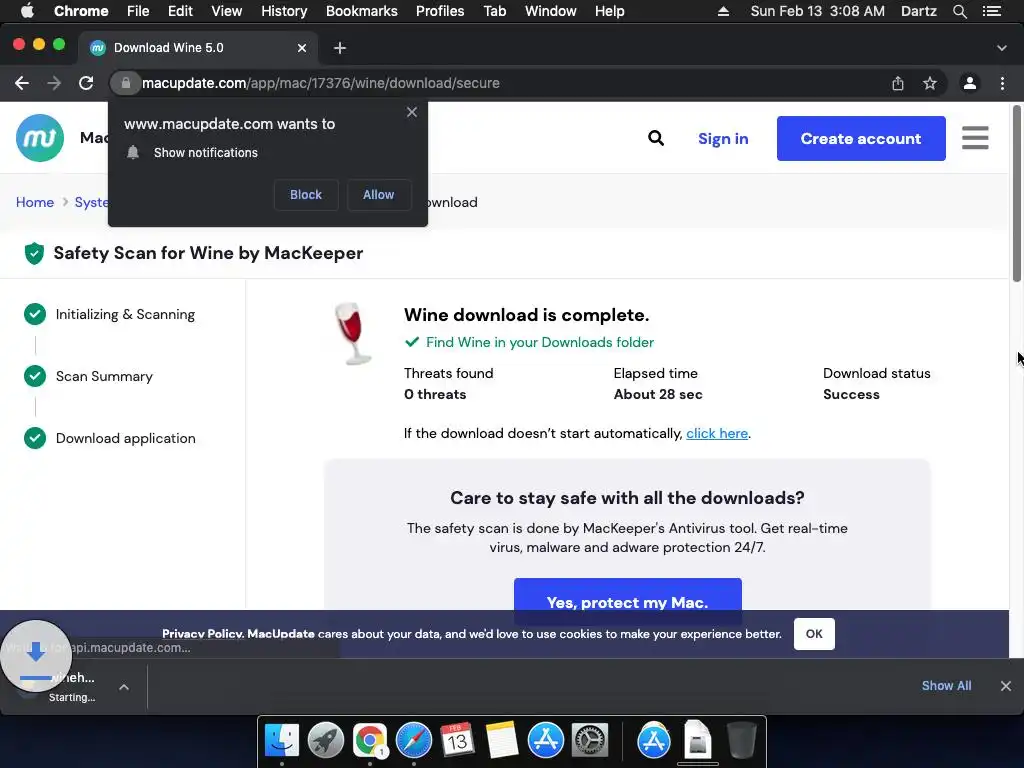This screenshot has width=1024, height=768.
Task: Open Control Center list icon
Action: 991,11
